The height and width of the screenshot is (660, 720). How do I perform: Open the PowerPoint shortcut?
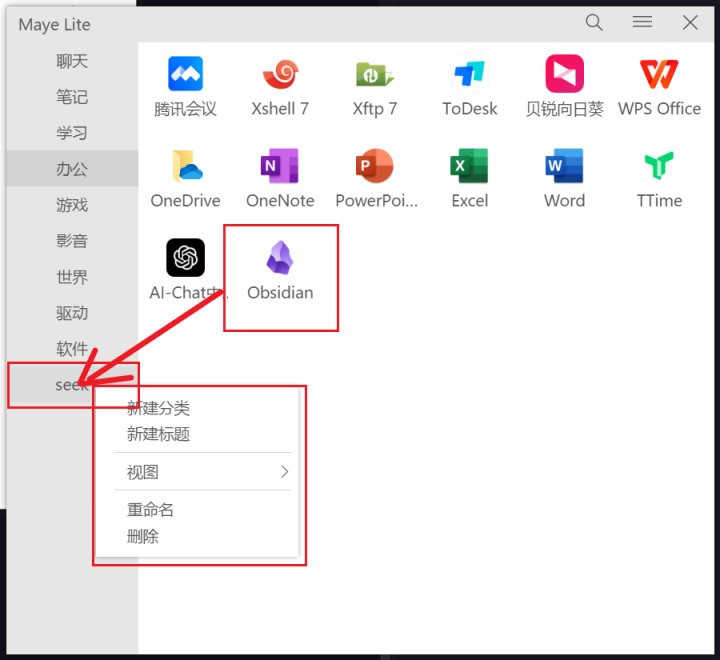pyautogui.click(x=375, y=166)
